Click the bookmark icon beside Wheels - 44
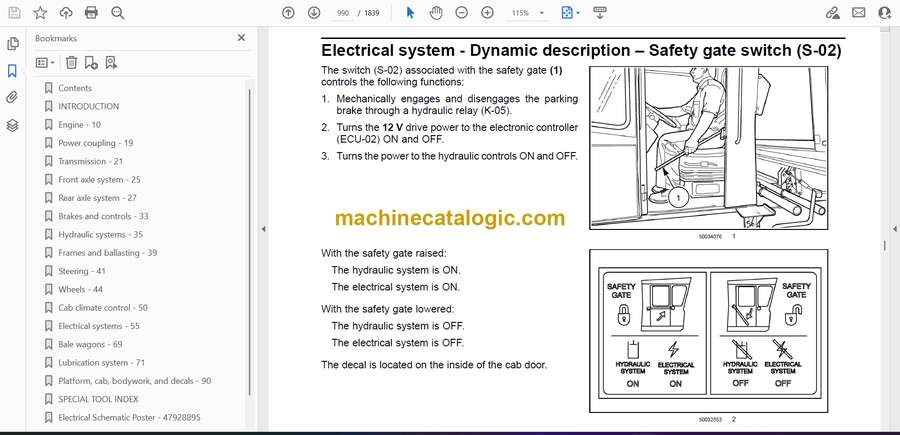The width and height of the screenshot is (900, 435). click(x=49, y=290)
